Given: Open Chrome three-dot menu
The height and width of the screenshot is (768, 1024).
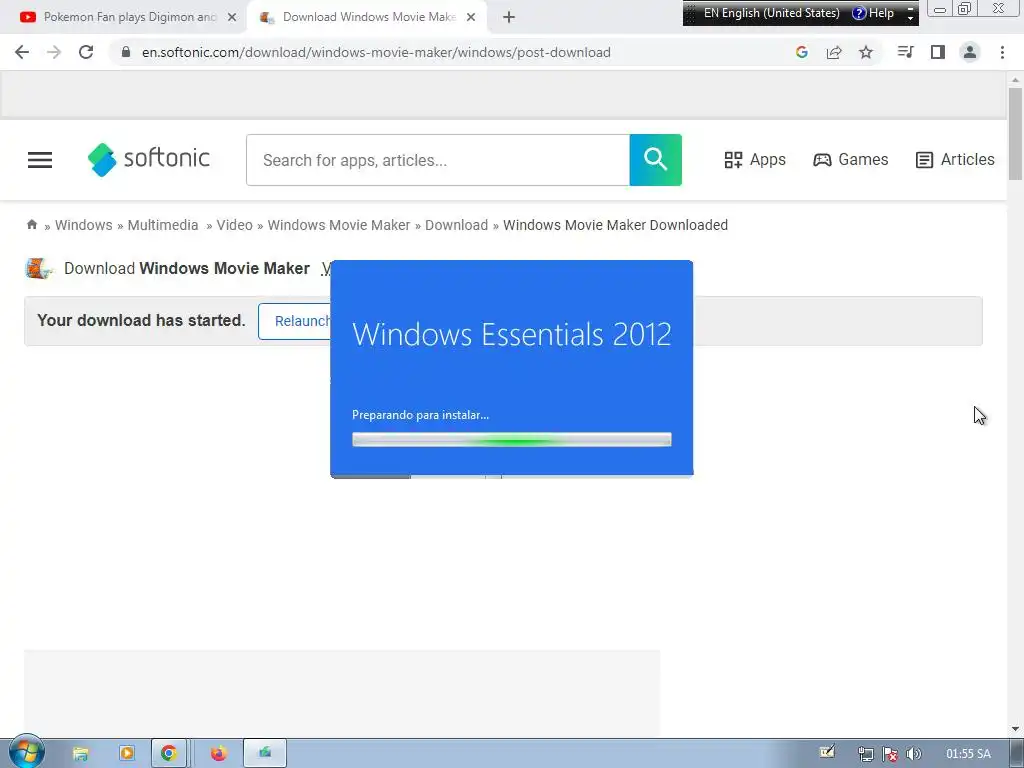Looking at the screenshot, I should 1002,52.
